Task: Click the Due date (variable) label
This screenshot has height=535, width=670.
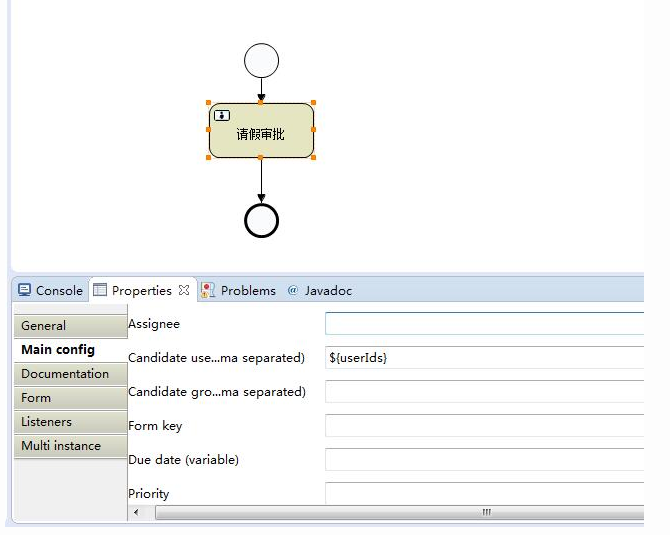Action: pyautogui.click(x=183, y=460)
